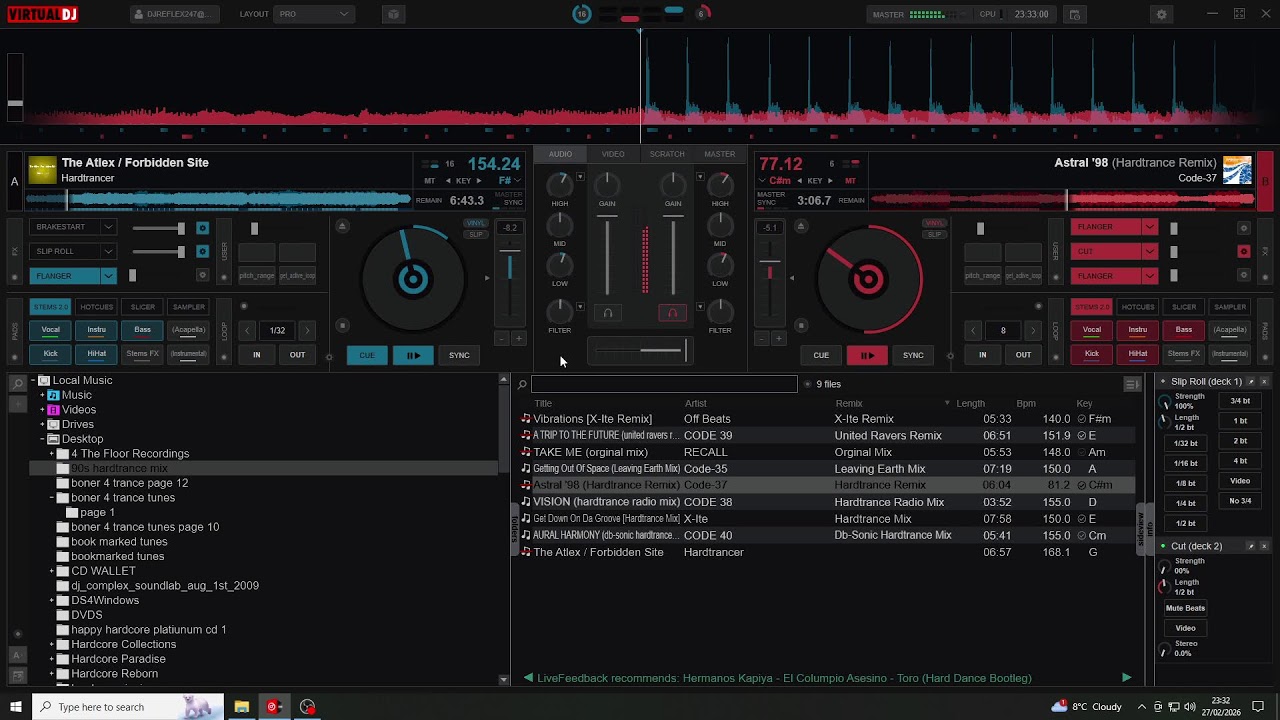Switch to the VIDEO mixer tab

(x=613, y=154)
